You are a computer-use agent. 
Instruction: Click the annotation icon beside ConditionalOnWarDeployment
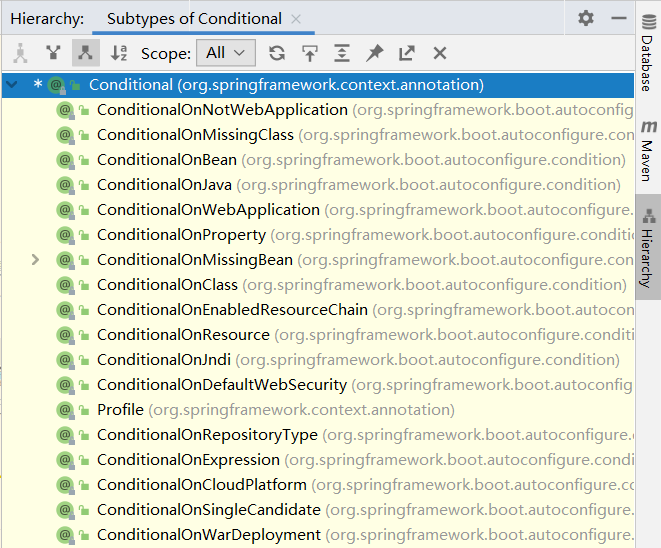(65, 535)
